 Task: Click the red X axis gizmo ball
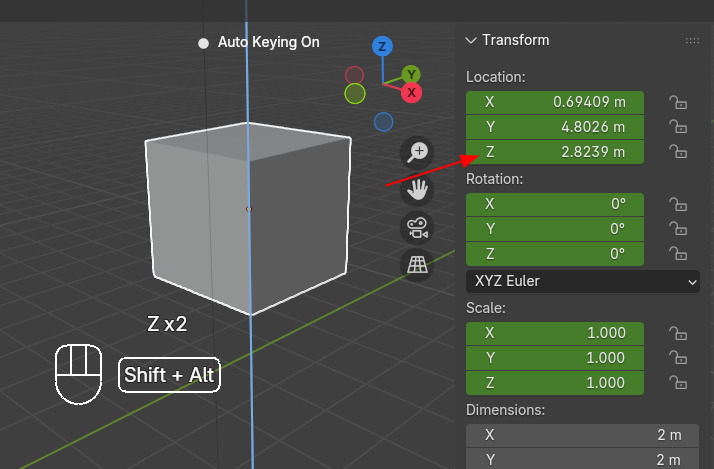(x=411, y=93)
